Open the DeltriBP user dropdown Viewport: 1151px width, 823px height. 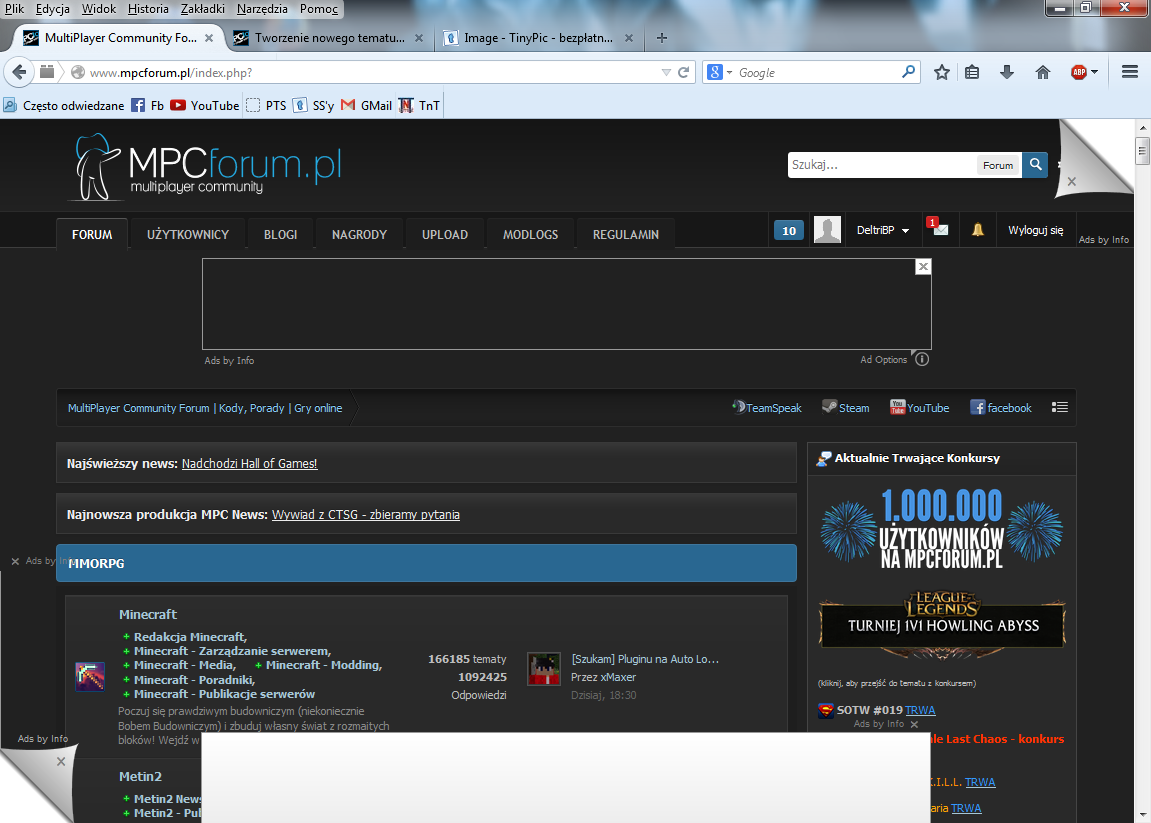click(x=883, y=230)
